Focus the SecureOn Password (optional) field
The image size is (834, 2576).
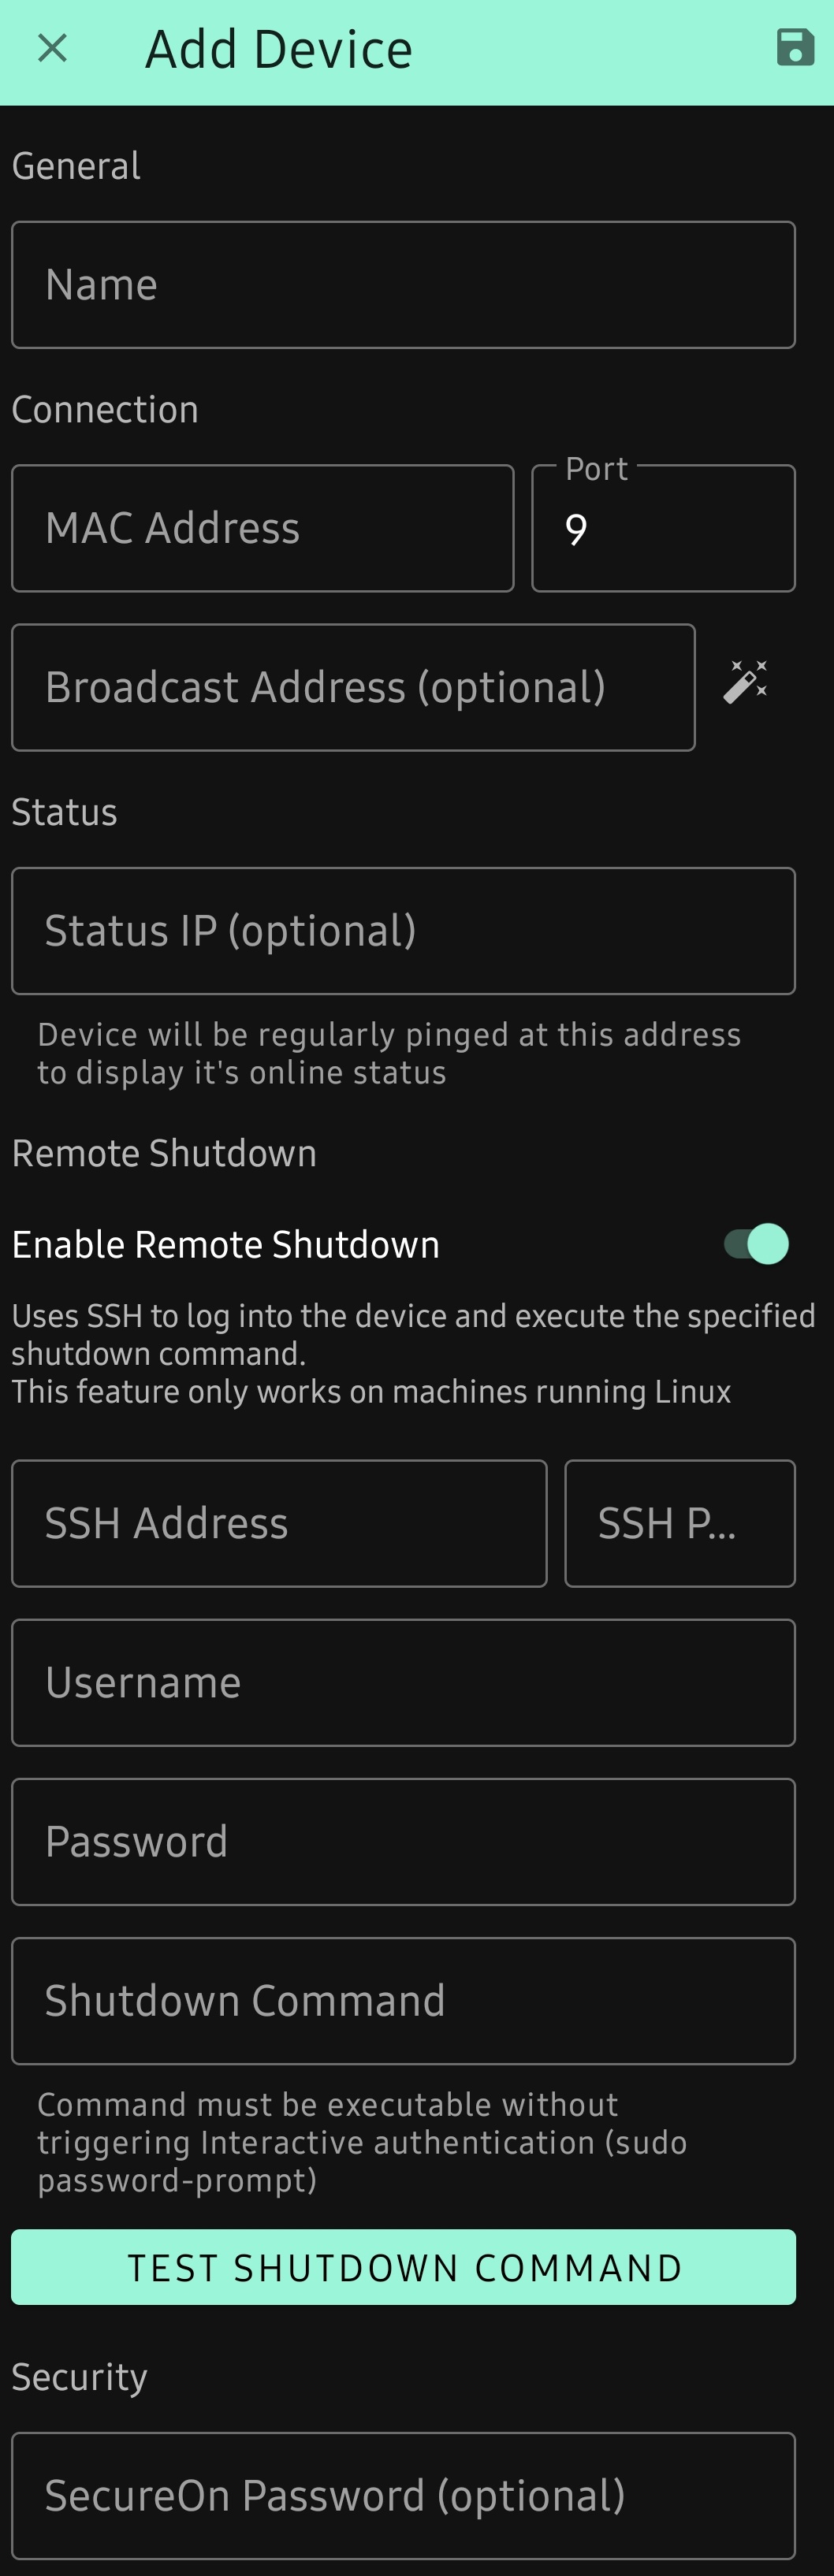[x=403, y=2495]
